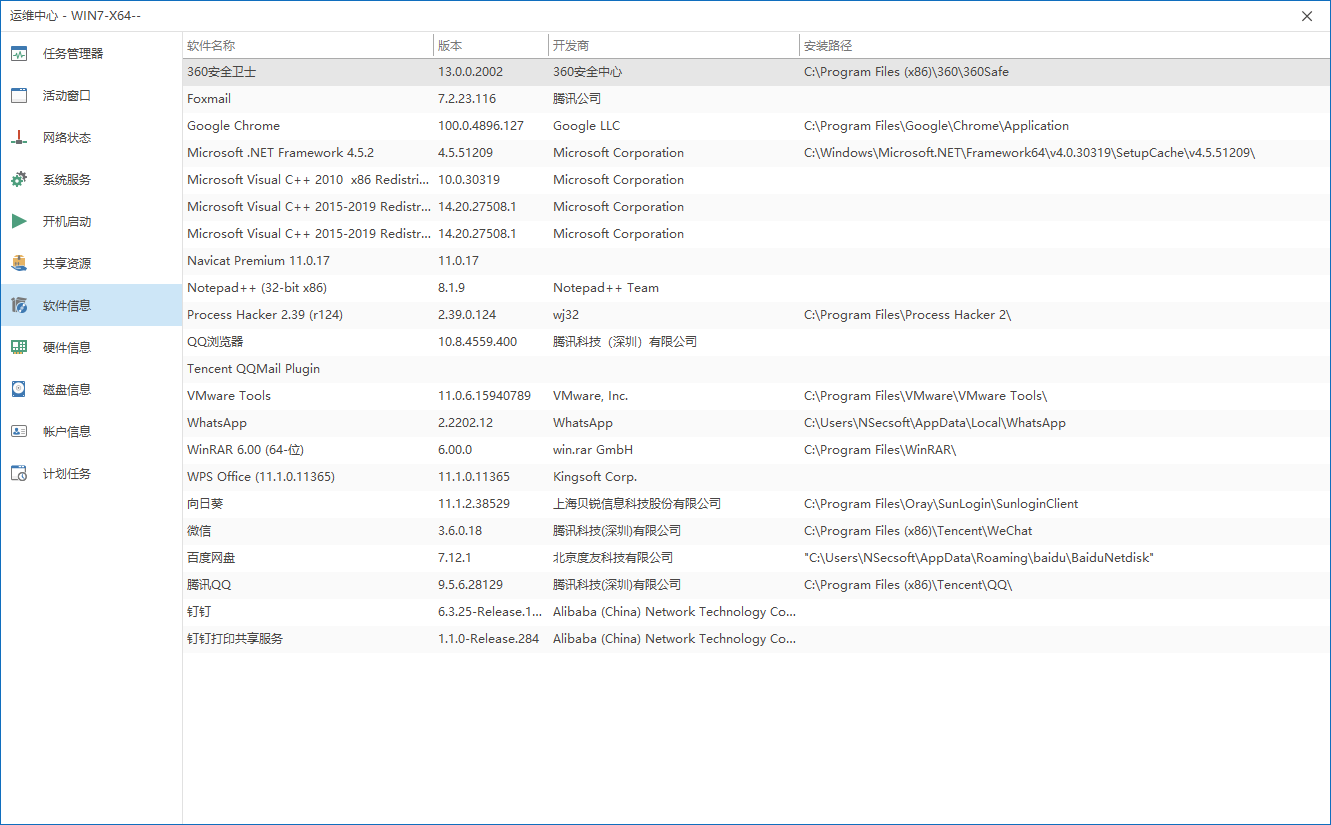This screenshot has width=1331, height=825.
Task: Select the 硬件信息 label
Action: click(x=66, y=348)
